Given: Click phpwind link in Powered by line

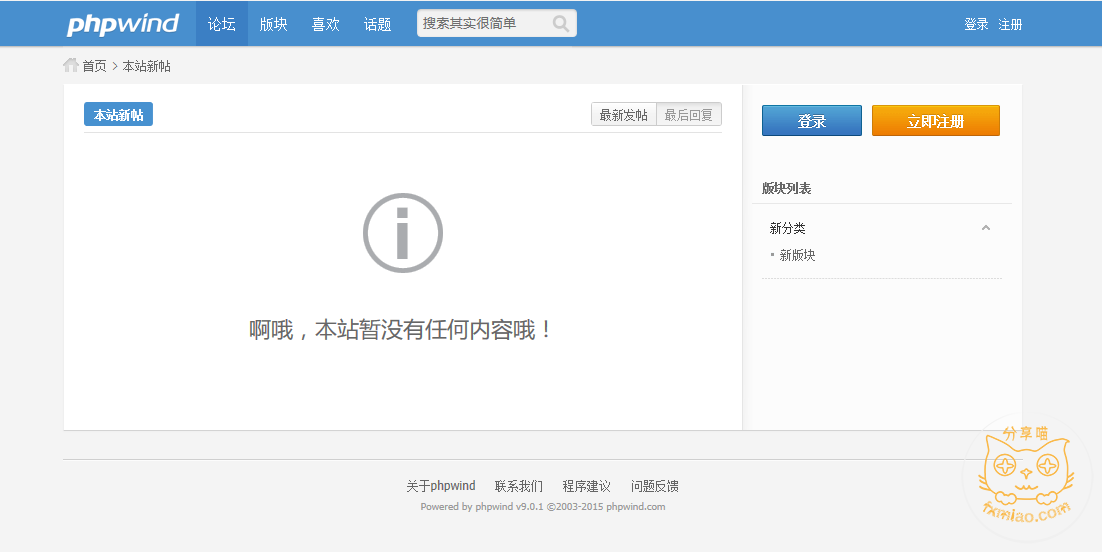Looking at the screenshot, I should pos(494,506).
